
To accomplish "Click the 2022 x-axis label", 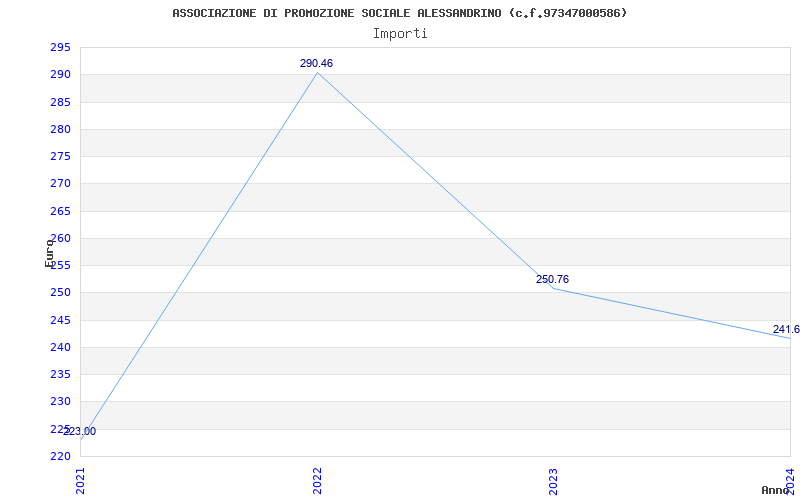I will pos(317,482).
